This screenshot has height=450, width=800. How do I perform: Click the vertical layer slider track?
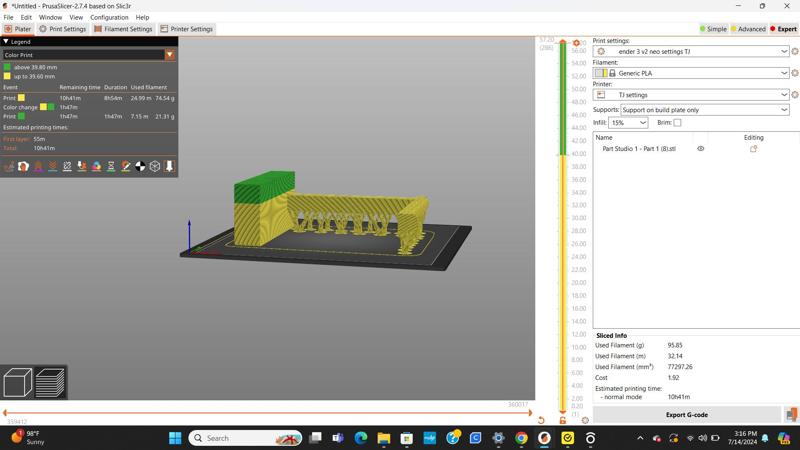563,250
